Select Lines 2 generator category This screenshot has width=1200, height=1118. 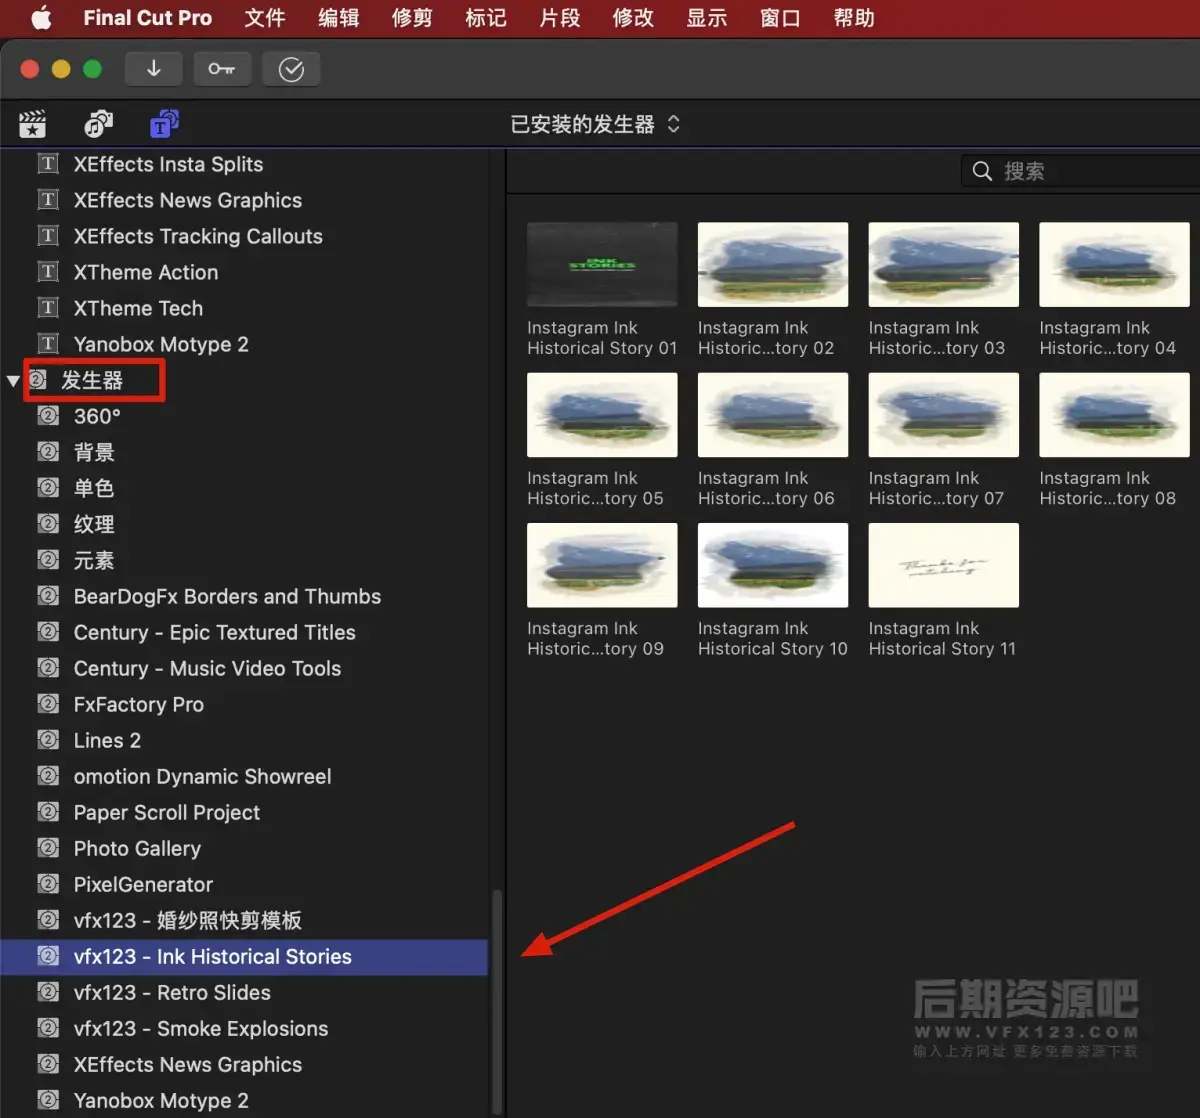click(244, 740)
